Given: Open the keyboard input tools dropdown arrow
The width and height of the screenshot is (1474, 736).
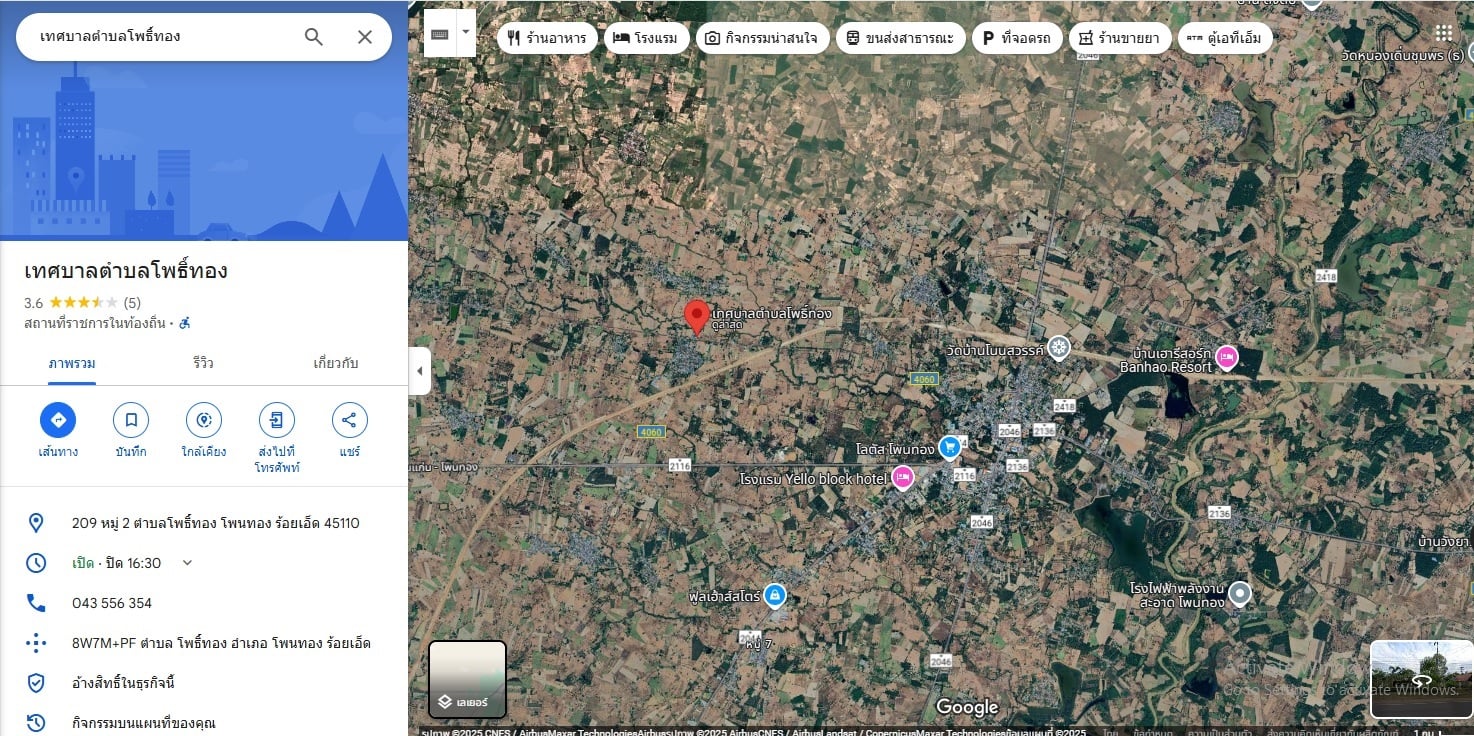Looking at the screenshot, I should [x=466, y=33].
